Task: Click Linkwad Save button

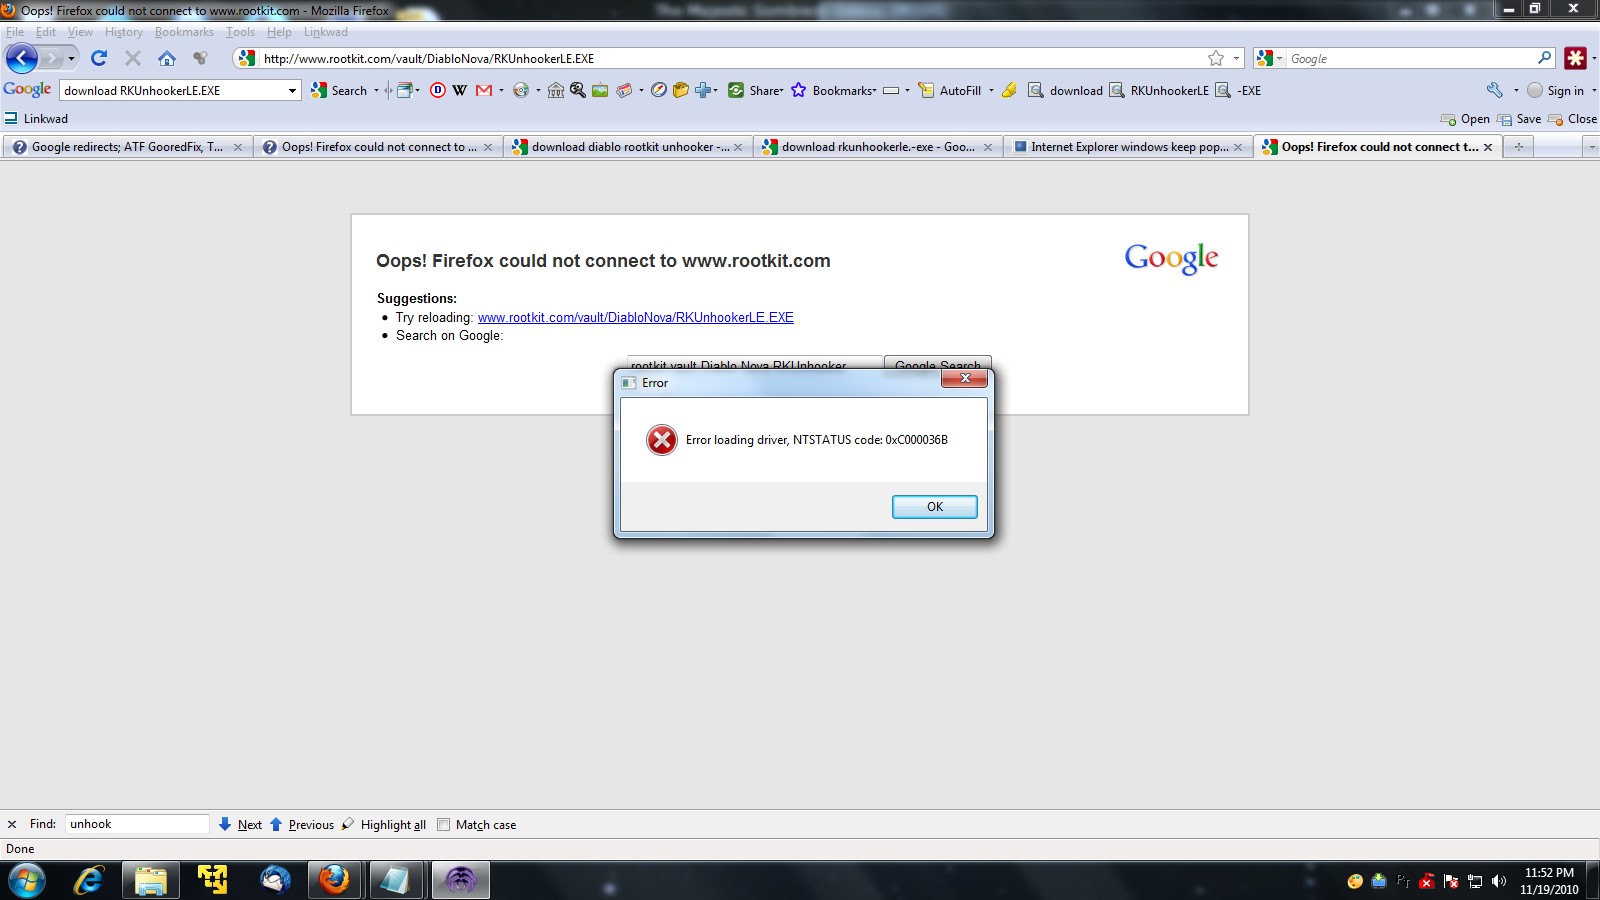Action: (1519, 118)
